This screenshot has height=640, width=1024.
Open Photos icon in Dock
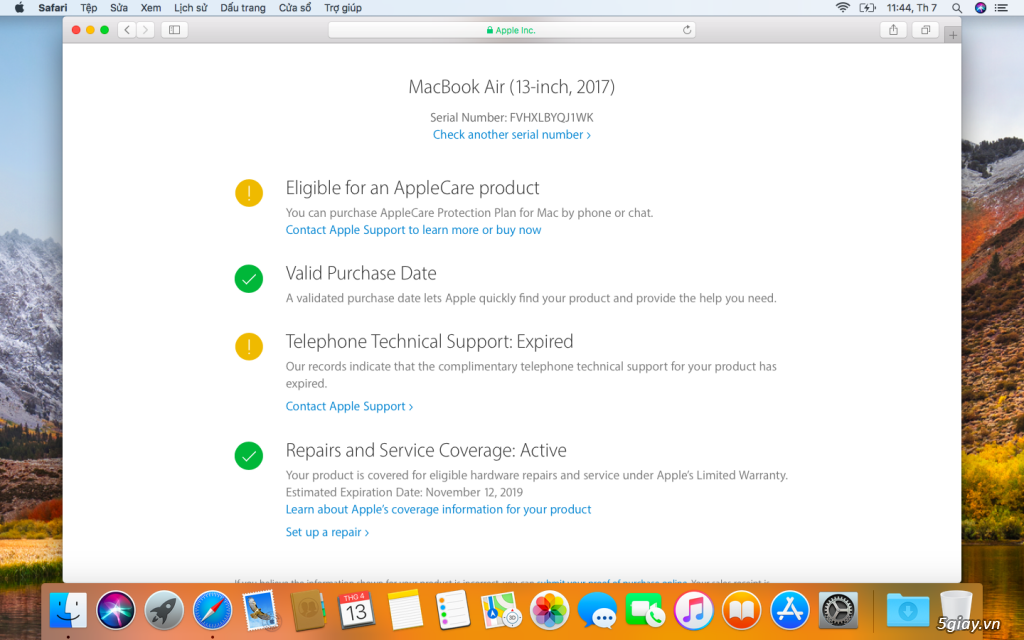pos(549,611)
